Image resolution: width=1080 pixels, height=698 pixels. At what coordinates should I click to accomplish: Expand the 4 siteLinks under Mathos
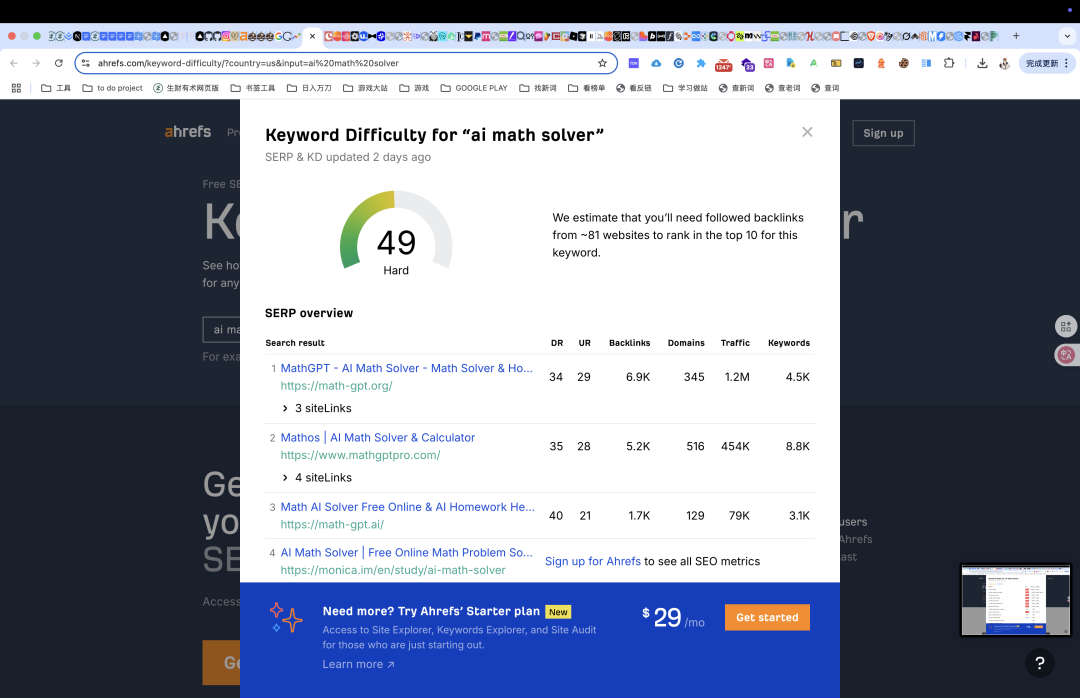(317, 478)
